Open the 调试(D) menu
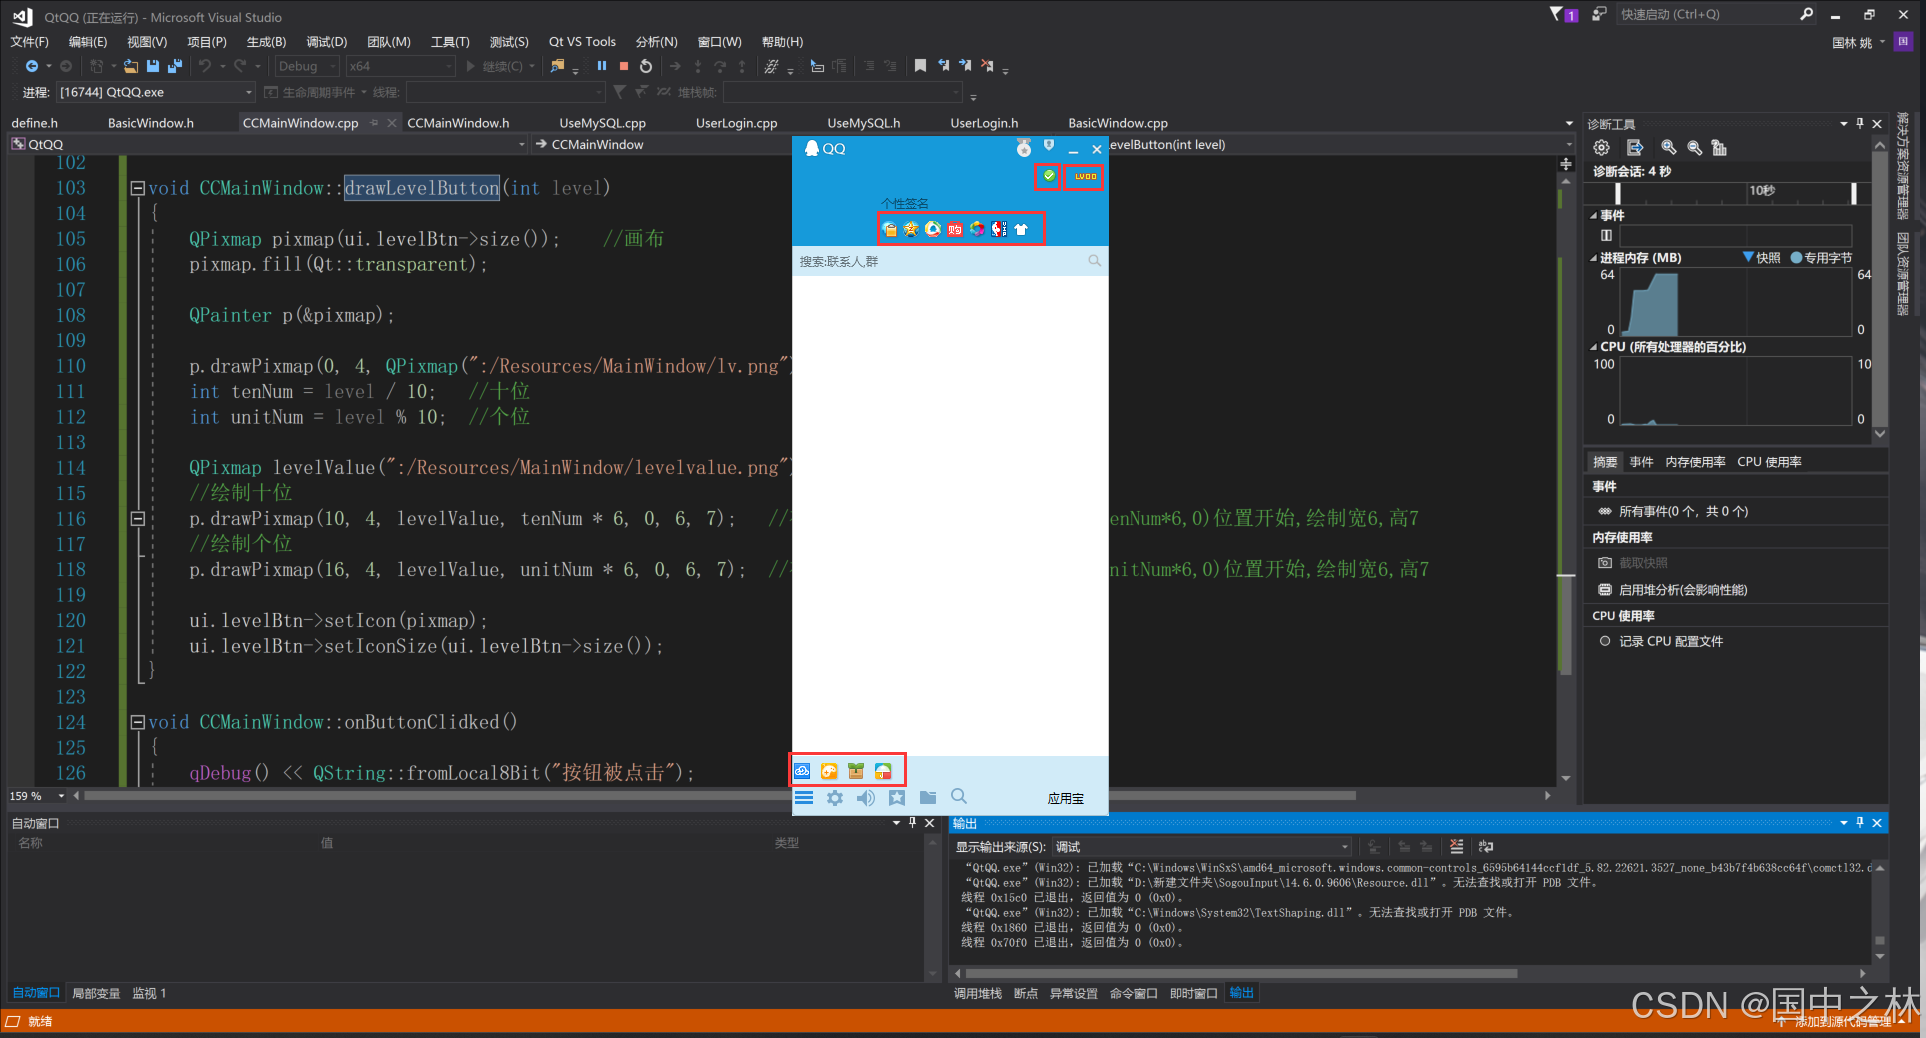 point(327,42)
